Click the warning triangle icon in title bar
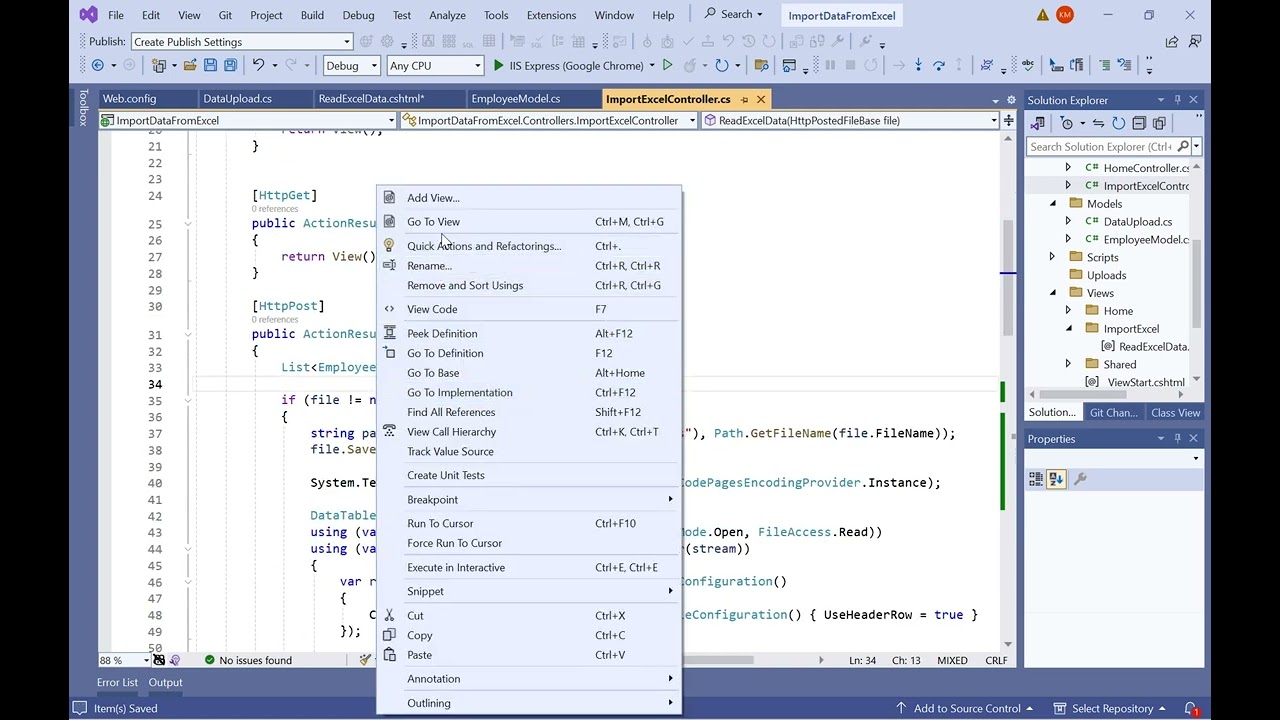 pyautogui.click(x=1043, y=15)
